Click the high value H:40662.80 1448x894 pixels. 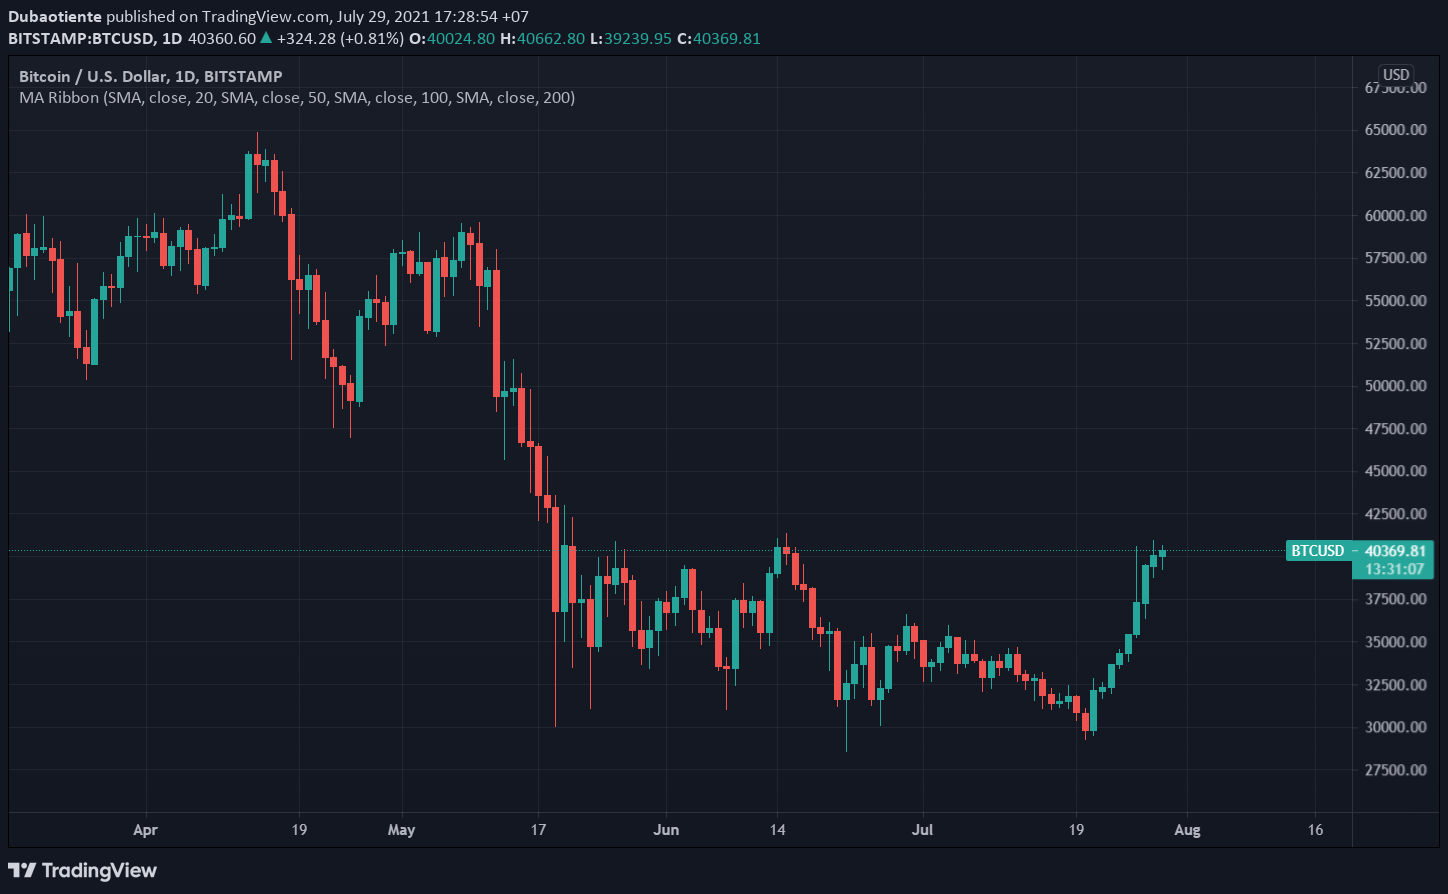pos(542,39)
